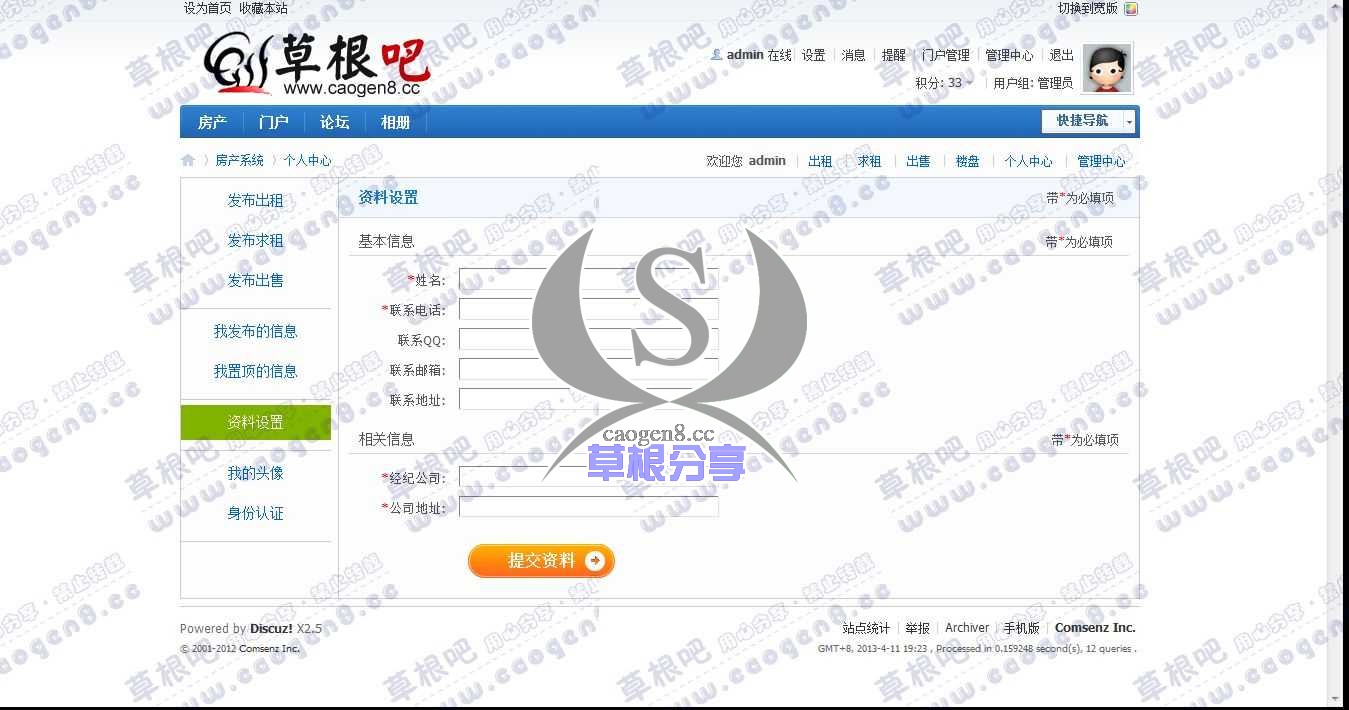Expand the 积分: 33 points dropdown
This screenshot has width=1349, height=710.
[942, 82]
